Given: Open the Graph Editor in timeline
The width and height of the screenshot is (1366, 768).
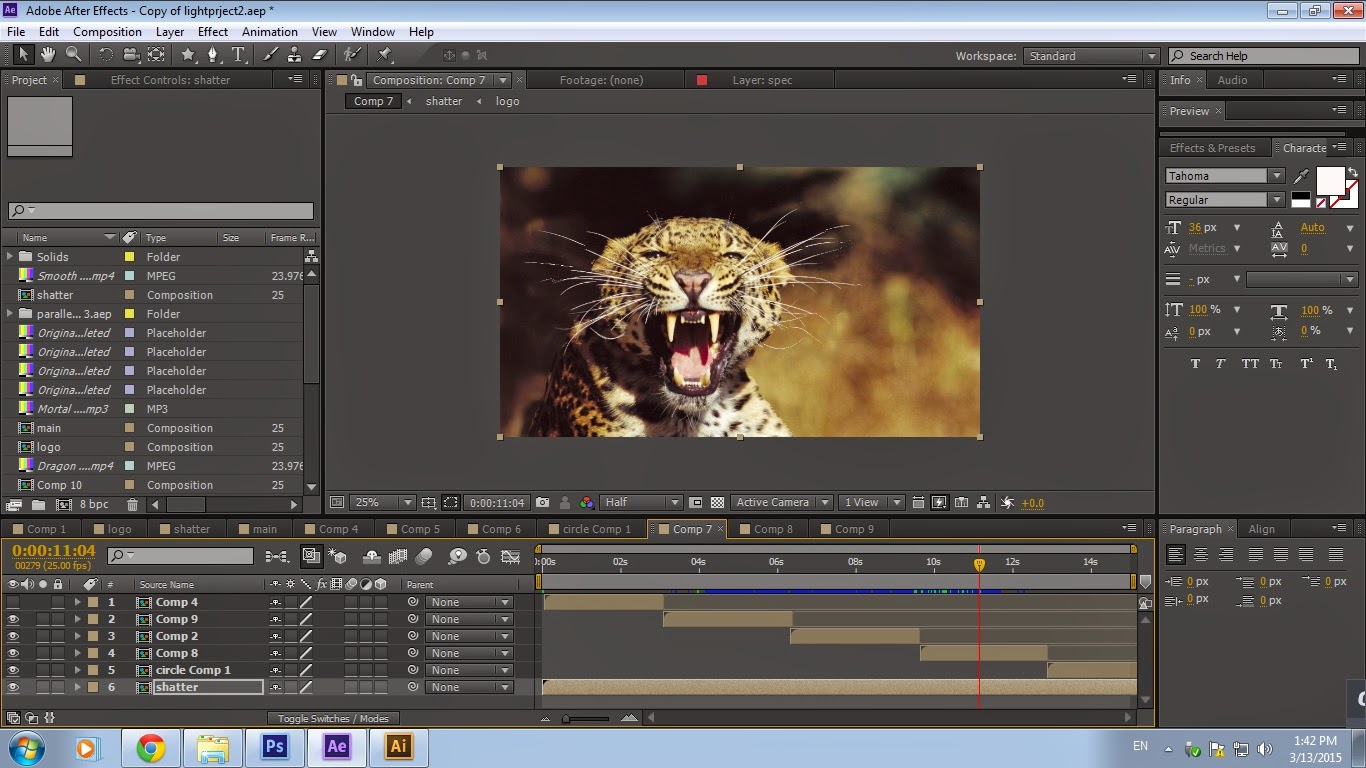Looking at the screenshot, I should pyautogui.click(x=510, y=556).
